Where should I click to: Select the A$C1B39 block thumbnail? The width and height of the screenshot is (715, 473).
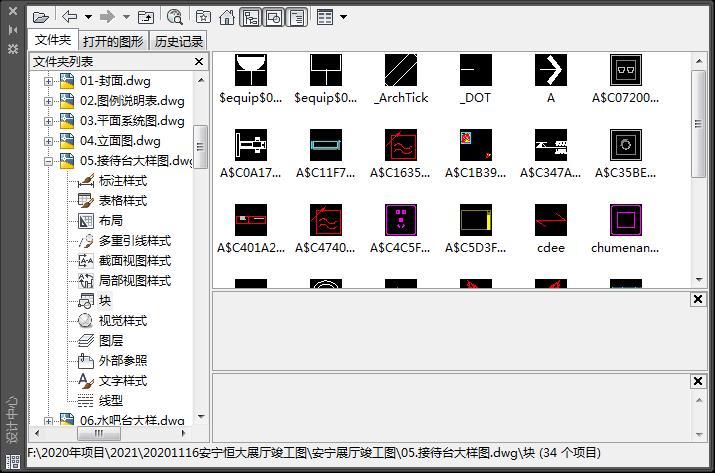click(x=476, y=145)
